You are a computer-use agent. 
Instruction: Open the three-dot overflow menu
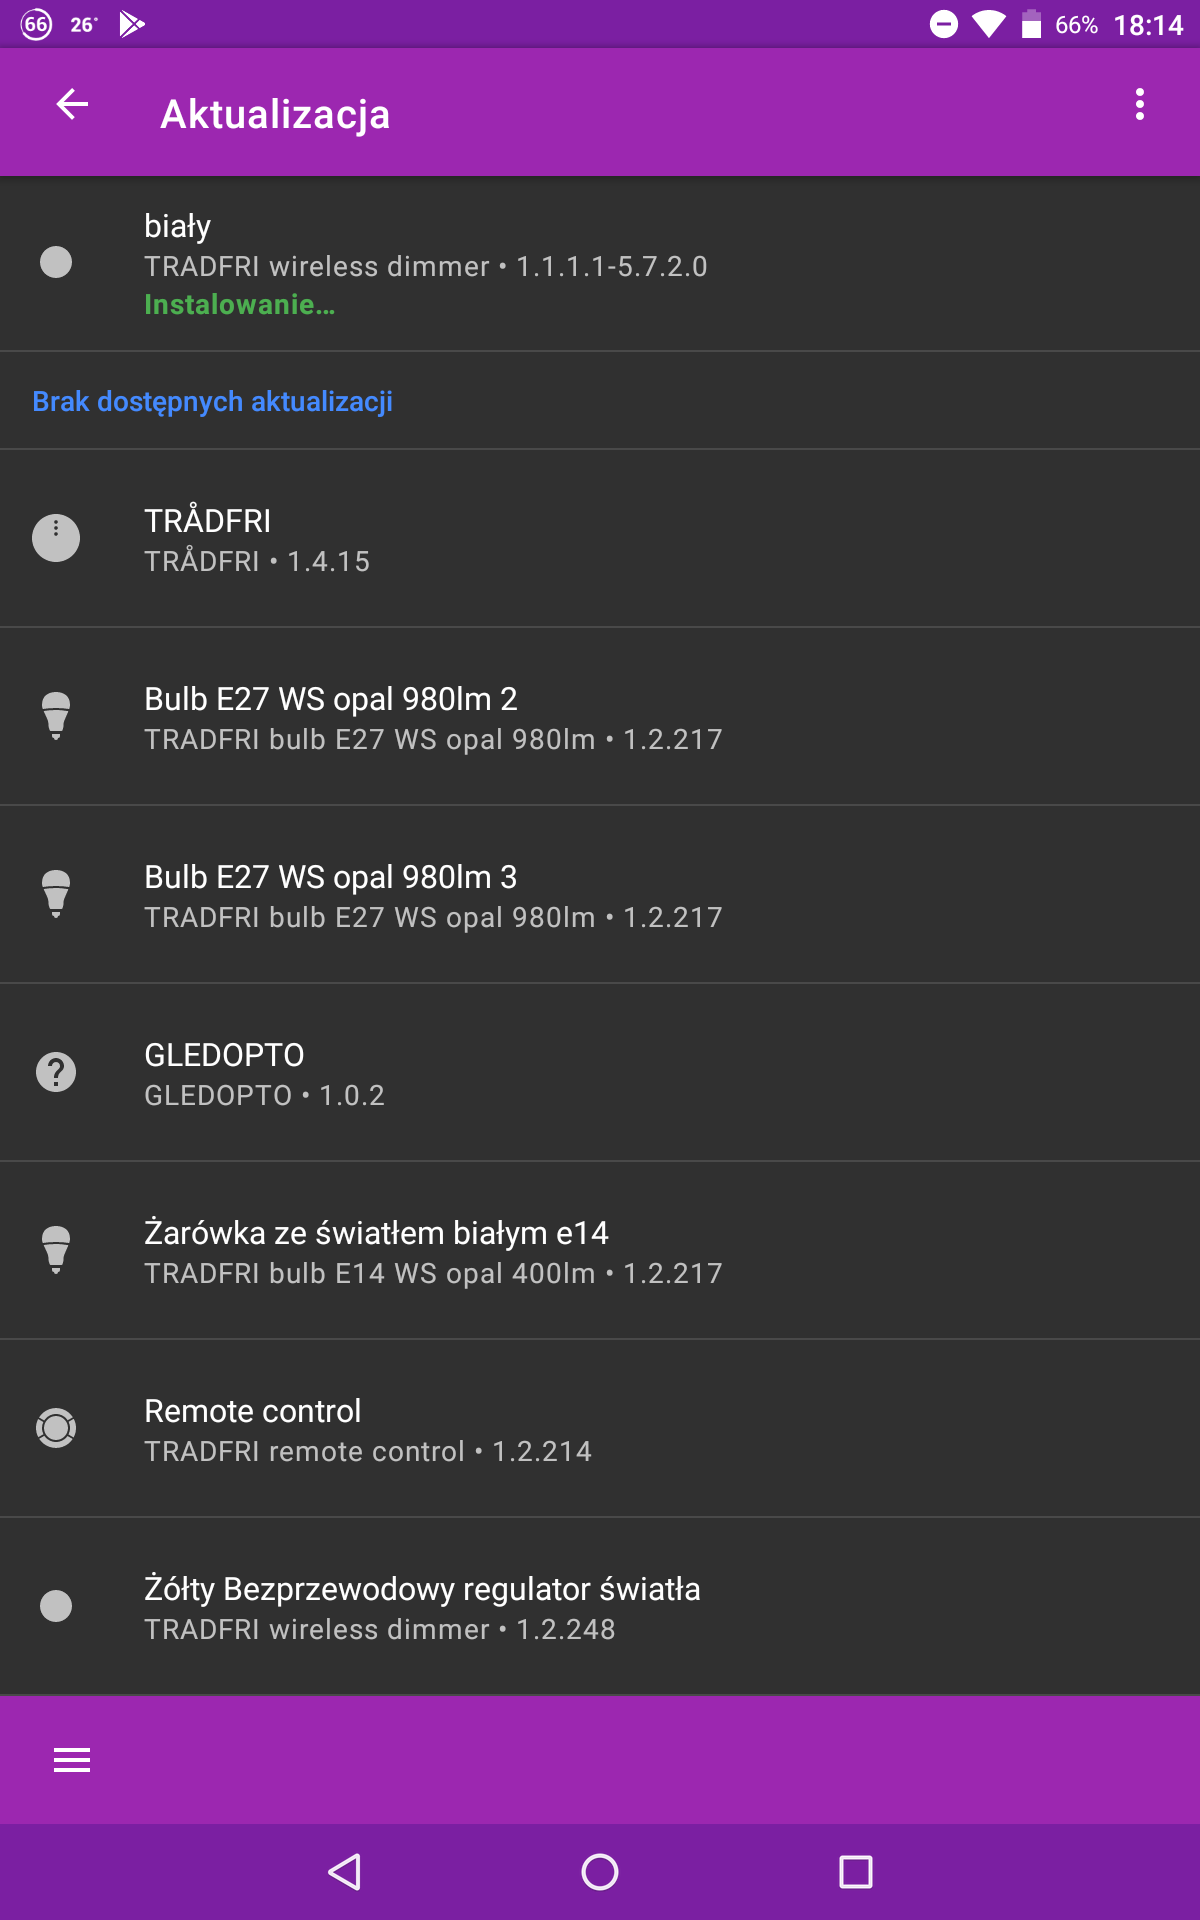(1140, 104)
